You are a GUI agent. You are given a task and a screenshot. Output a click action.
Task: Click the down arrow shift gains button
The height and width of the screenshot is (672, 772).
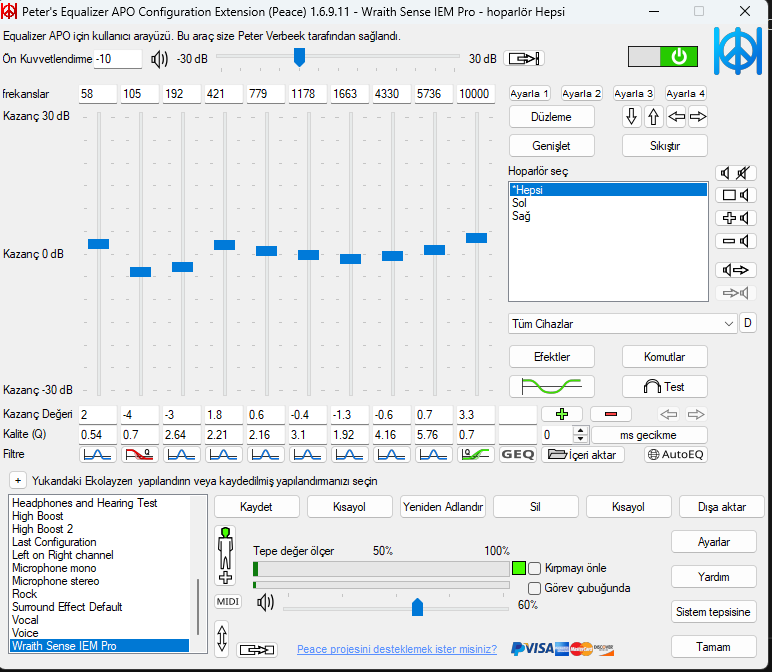[x=632, y=117]
